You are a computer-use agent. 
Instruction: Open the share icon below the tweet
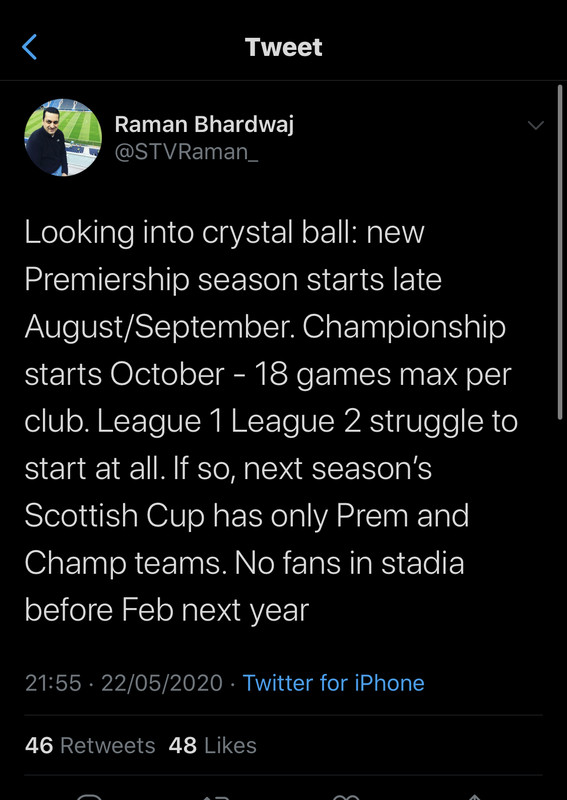click(x=475, y=797)
